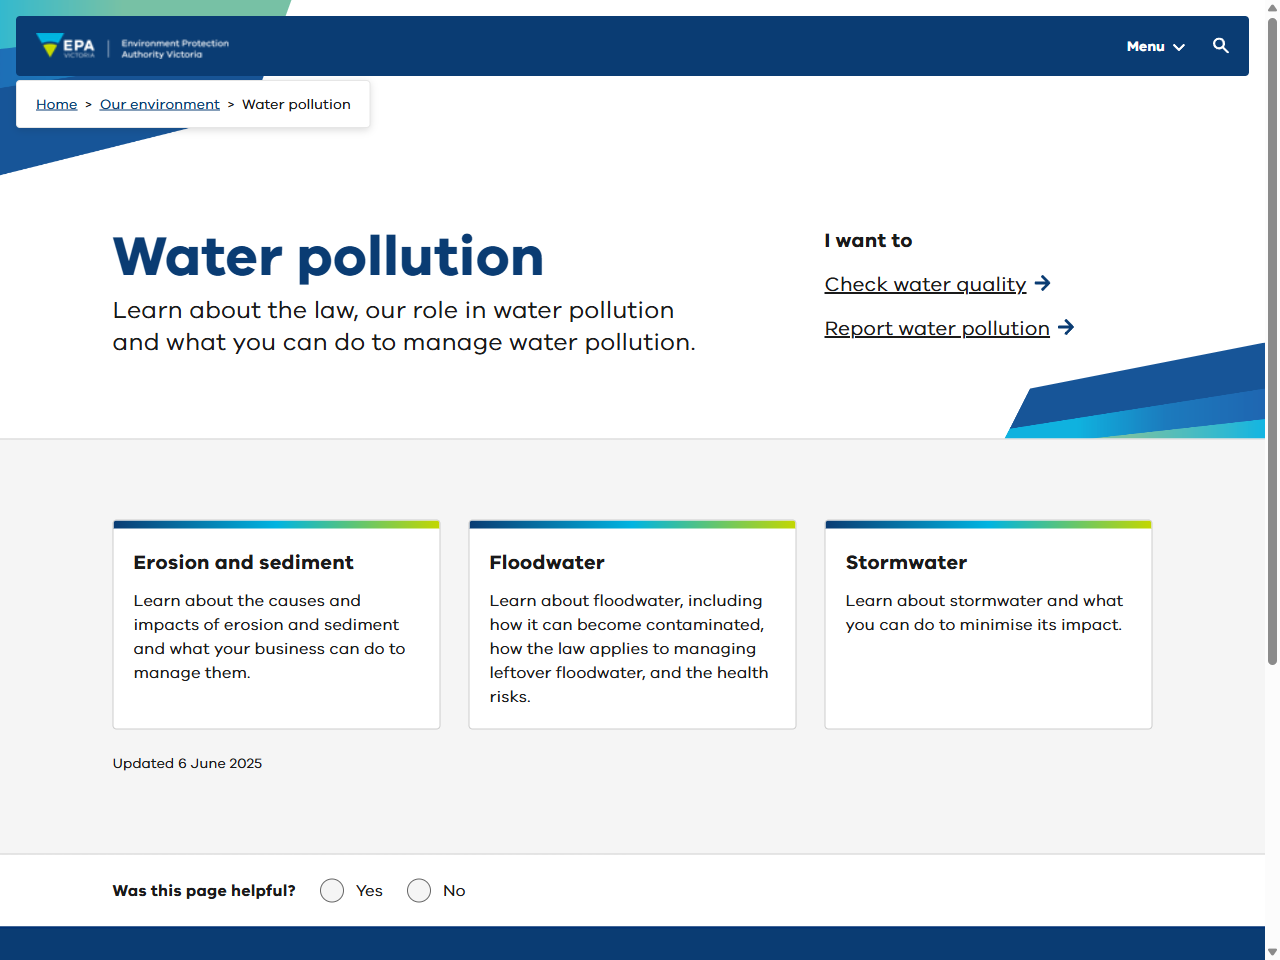The image size is (1280, 960).
Task: Open Our environment from the breadcrumb
Action: [159, 104]
